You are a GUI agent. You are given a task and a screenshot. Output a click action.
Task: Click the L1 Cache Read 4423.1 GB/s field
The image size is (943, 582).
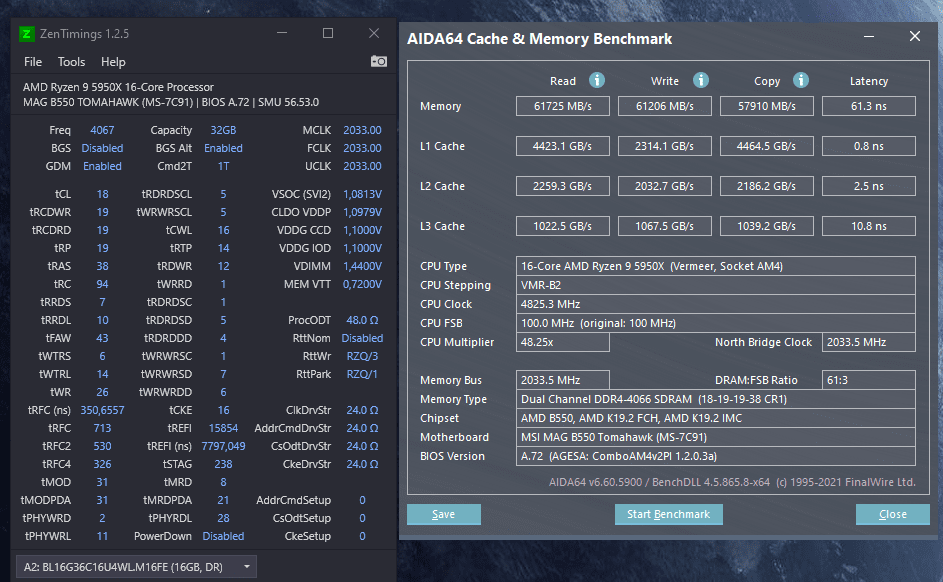562,146
